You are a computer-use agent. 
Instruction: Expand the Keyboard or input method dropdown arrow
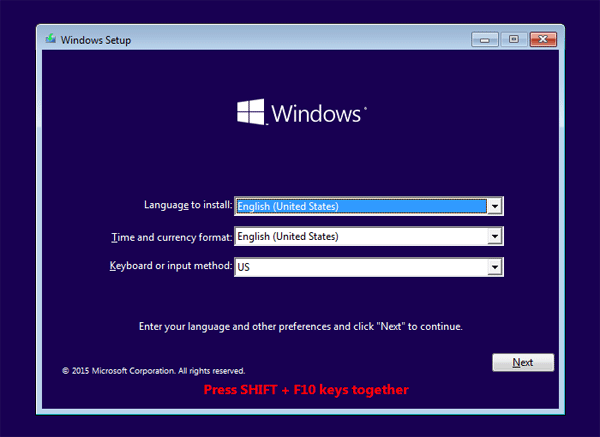[494, 267]
